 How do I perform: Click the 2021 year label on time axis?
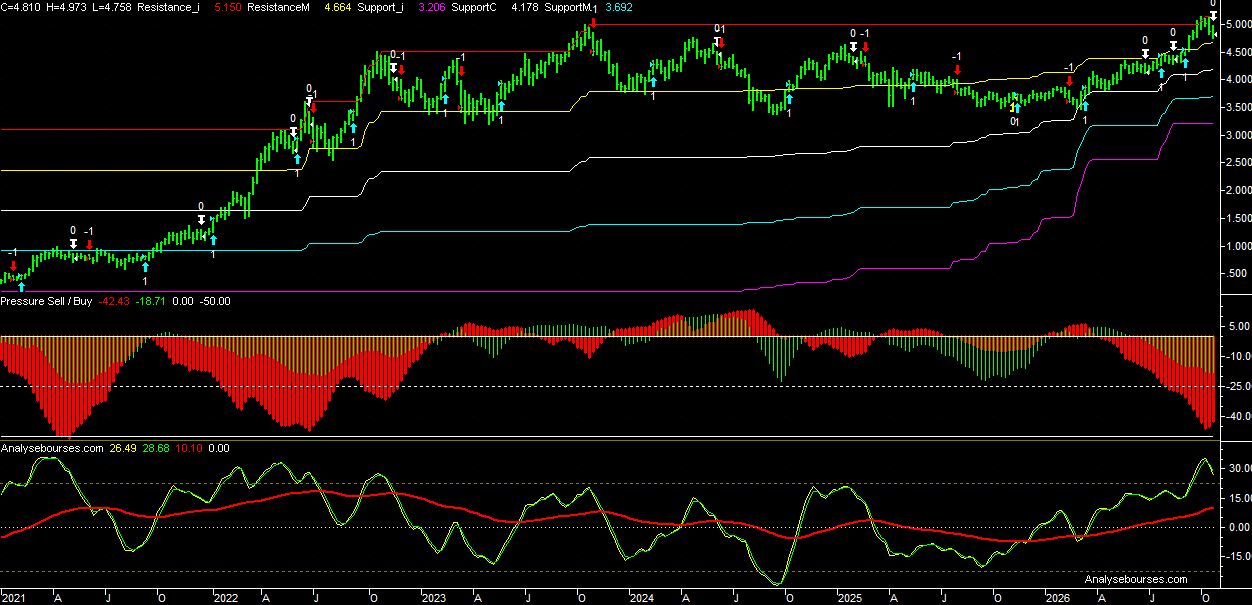pos(12,598)
